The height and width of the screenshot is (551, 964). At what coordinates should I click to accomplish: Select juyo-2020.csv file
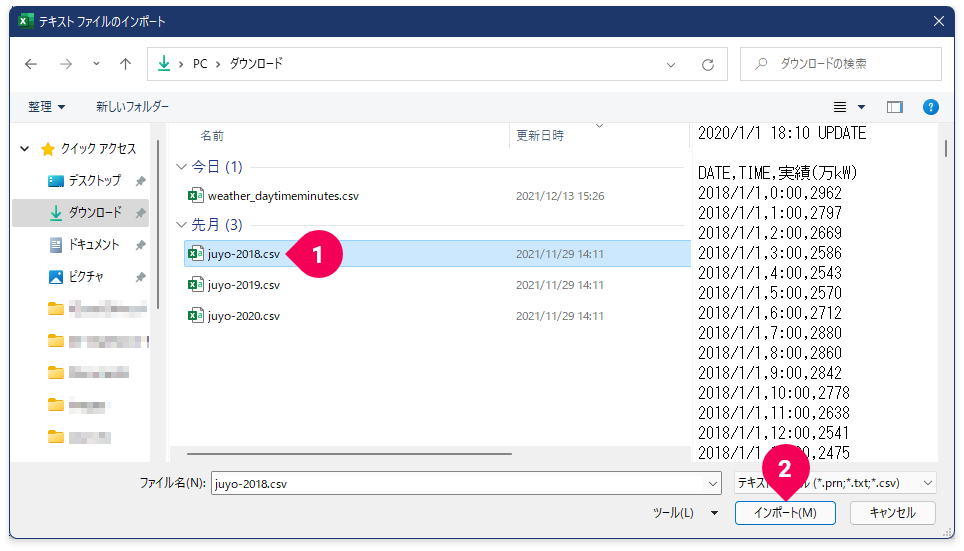pos(243,316)
